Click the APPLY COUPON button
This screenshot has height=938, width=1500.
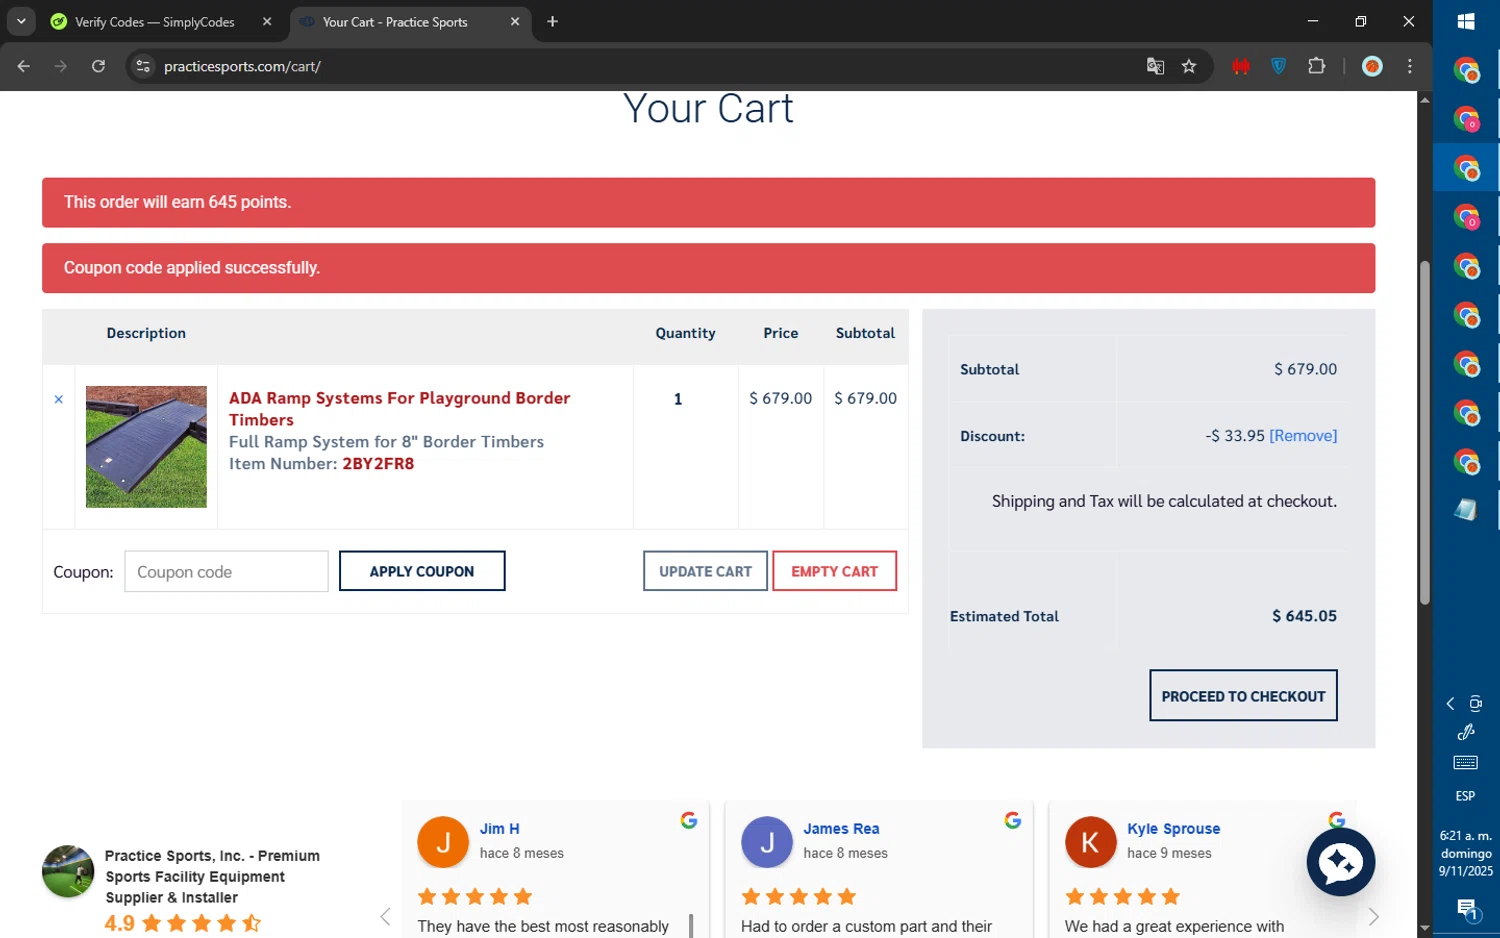point(422,571)
